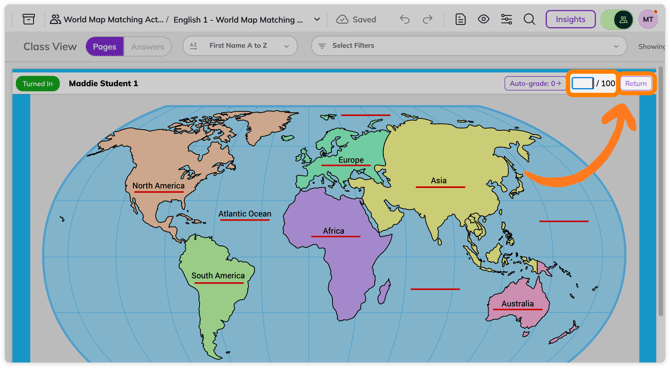670x368 pixels.
Task: Click the / 100 total points text
Action: pyautogui.click(x=605, y=83)
